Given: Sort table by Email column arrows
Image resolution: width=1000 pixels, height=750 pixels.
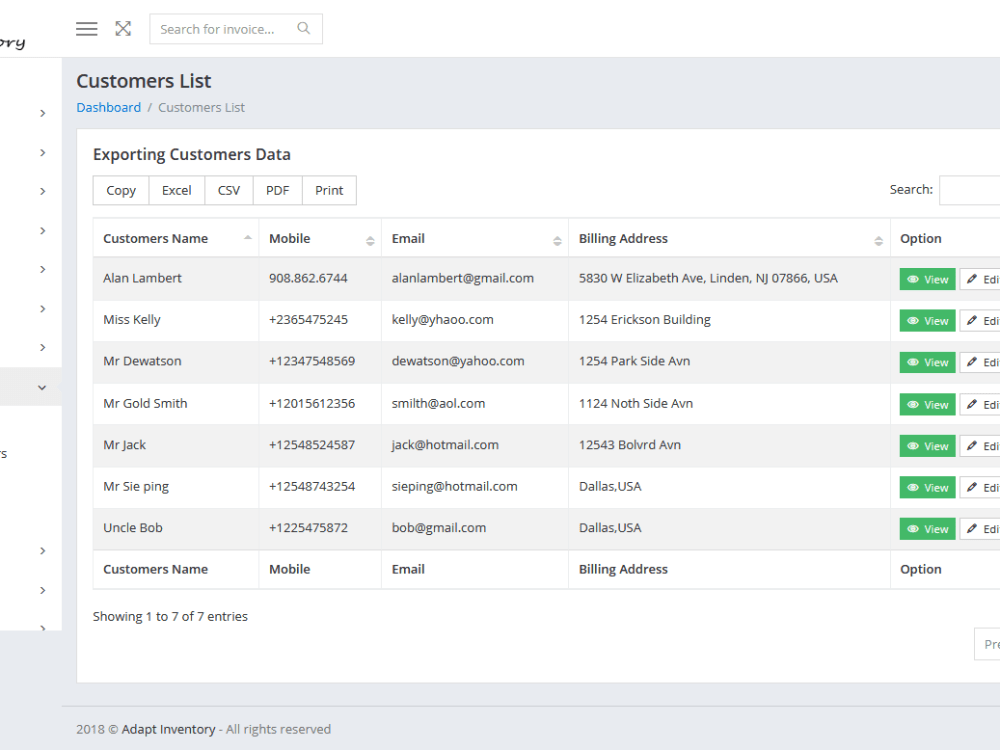Looking at the screenshot, I should [557, 240].
